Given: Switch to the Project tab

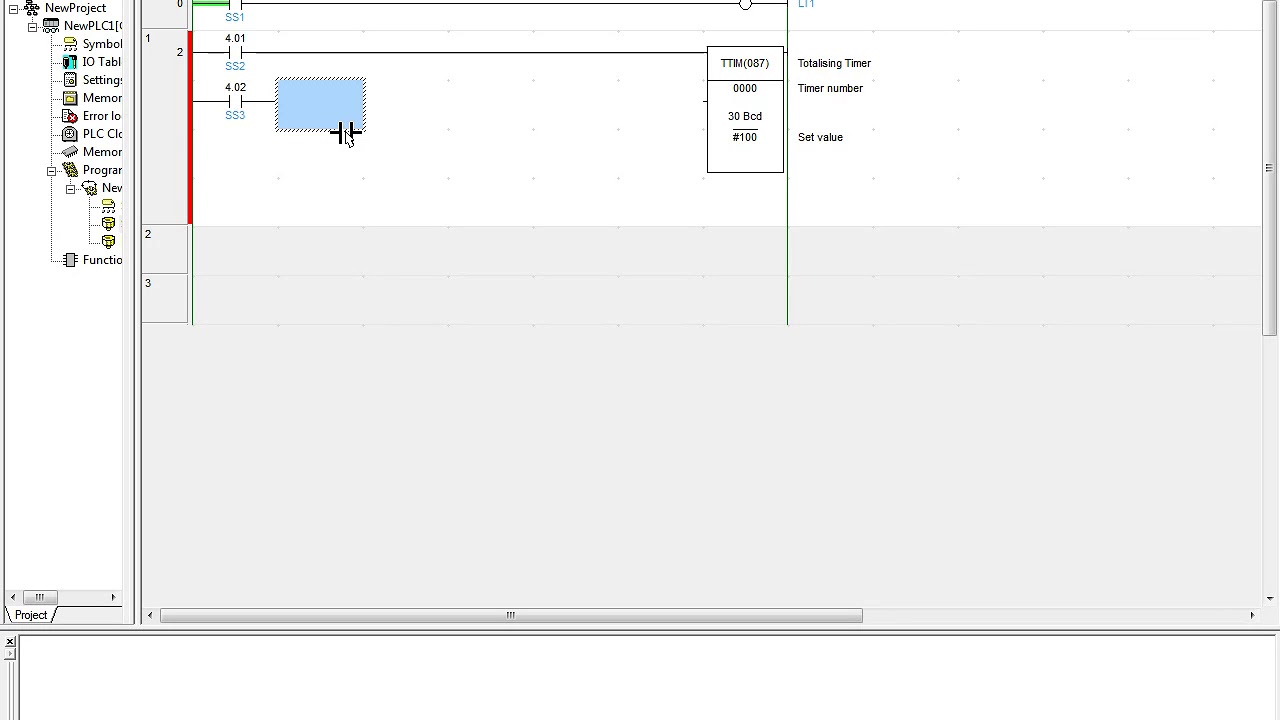Looking at the screenshot, I should tap(31, 615).
